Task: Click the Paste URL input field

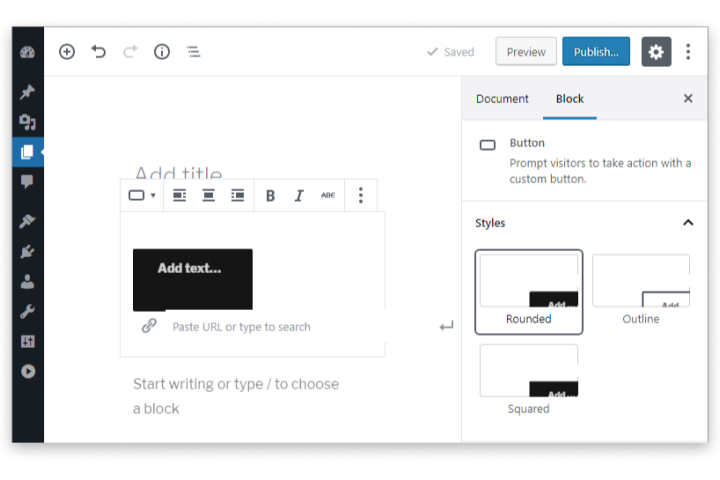Action: point(290,327)
